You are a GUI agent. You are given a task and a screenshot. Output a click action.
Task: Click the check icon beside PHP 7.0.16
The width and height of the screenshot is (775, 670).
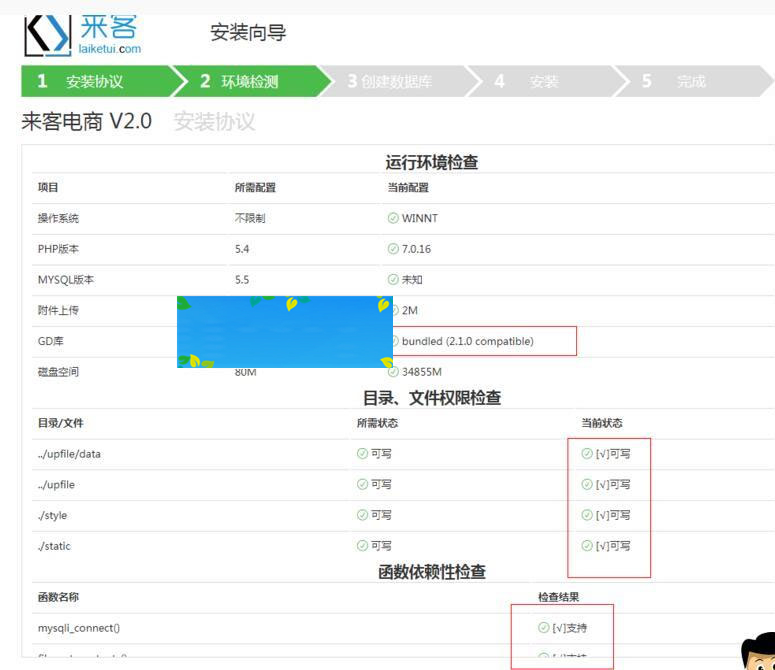click(393, 249)
